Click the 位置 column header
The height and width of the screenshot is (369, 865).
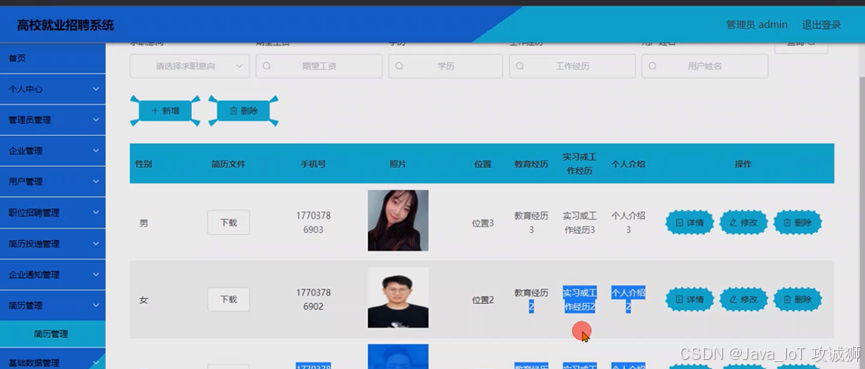pos(483,164)
